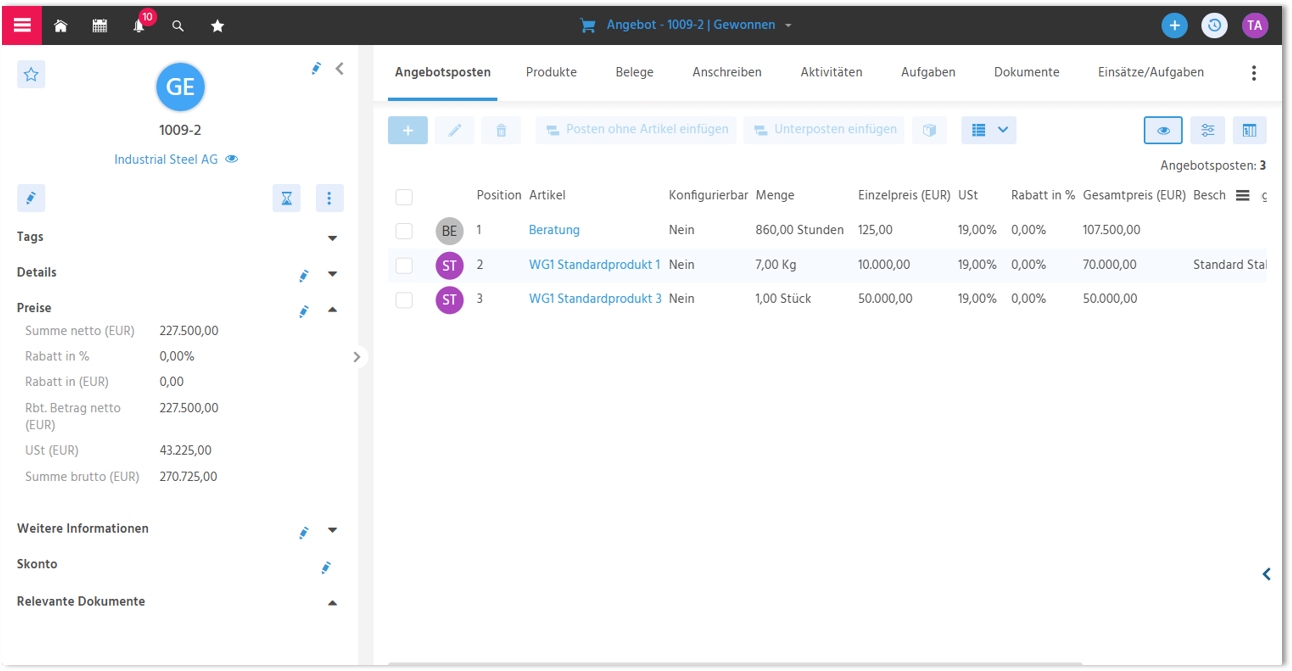Open the Industrial Steel AG link
This screenshot has height=671, width=1292.
[166, 159]
